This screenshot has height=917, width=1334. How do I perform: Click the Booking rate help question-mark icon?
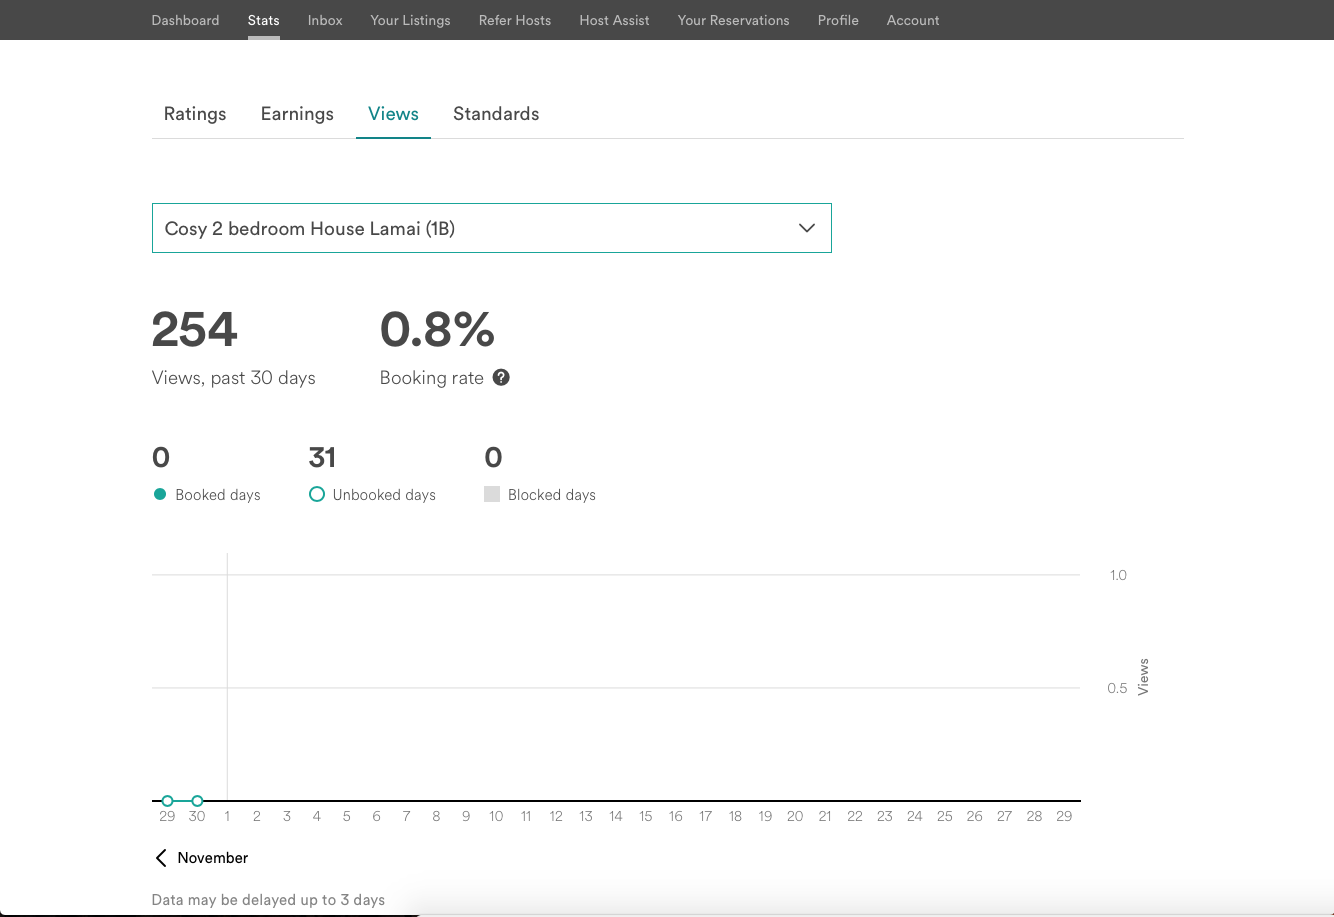(x=501, y=378)
